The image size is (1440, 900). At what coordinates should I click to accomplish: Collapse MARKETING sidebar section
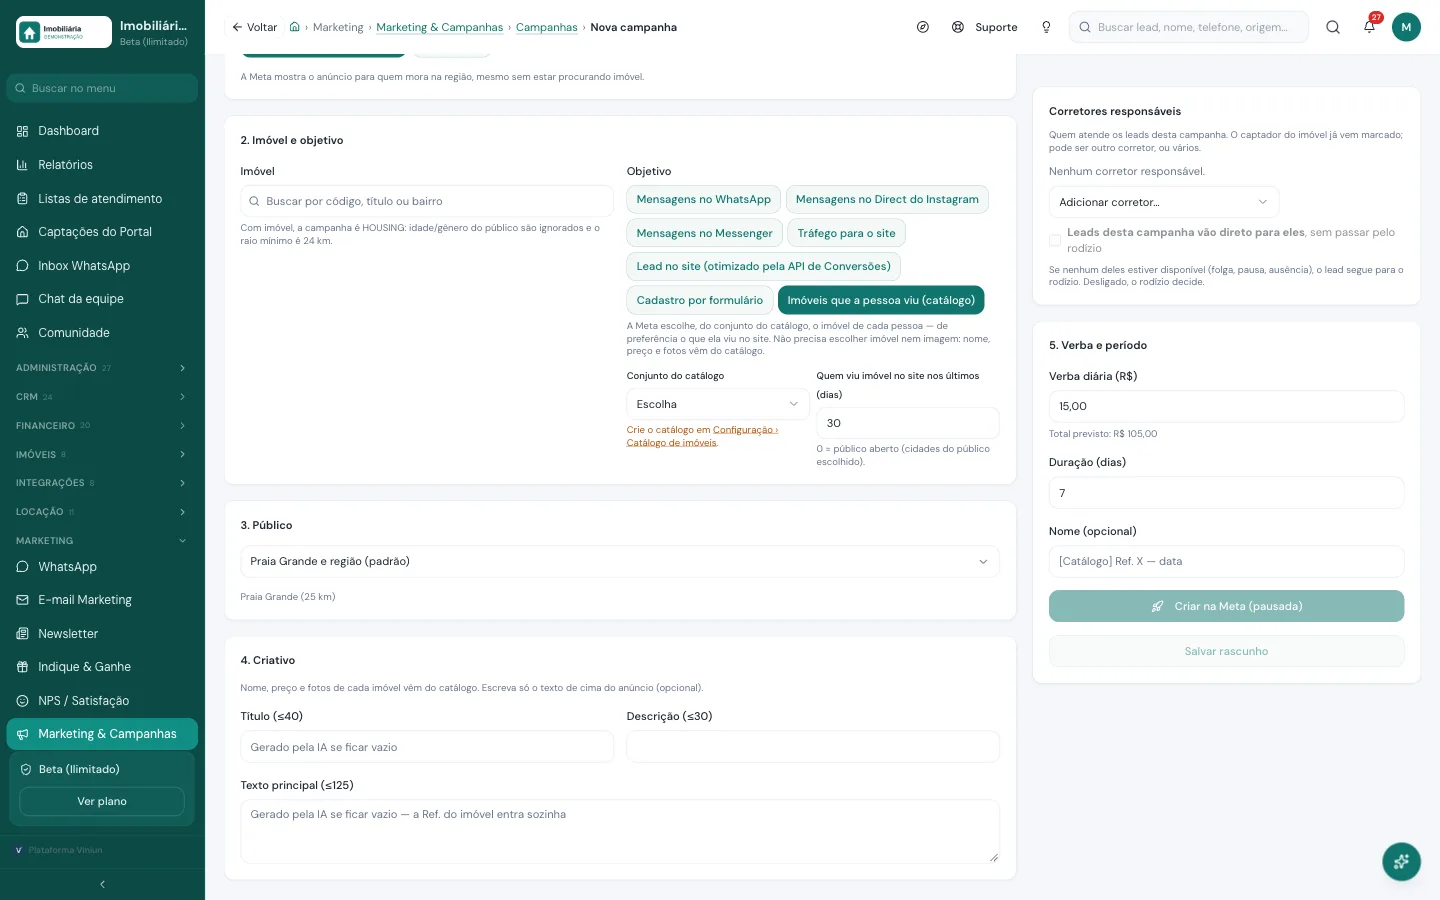point(102,541)
